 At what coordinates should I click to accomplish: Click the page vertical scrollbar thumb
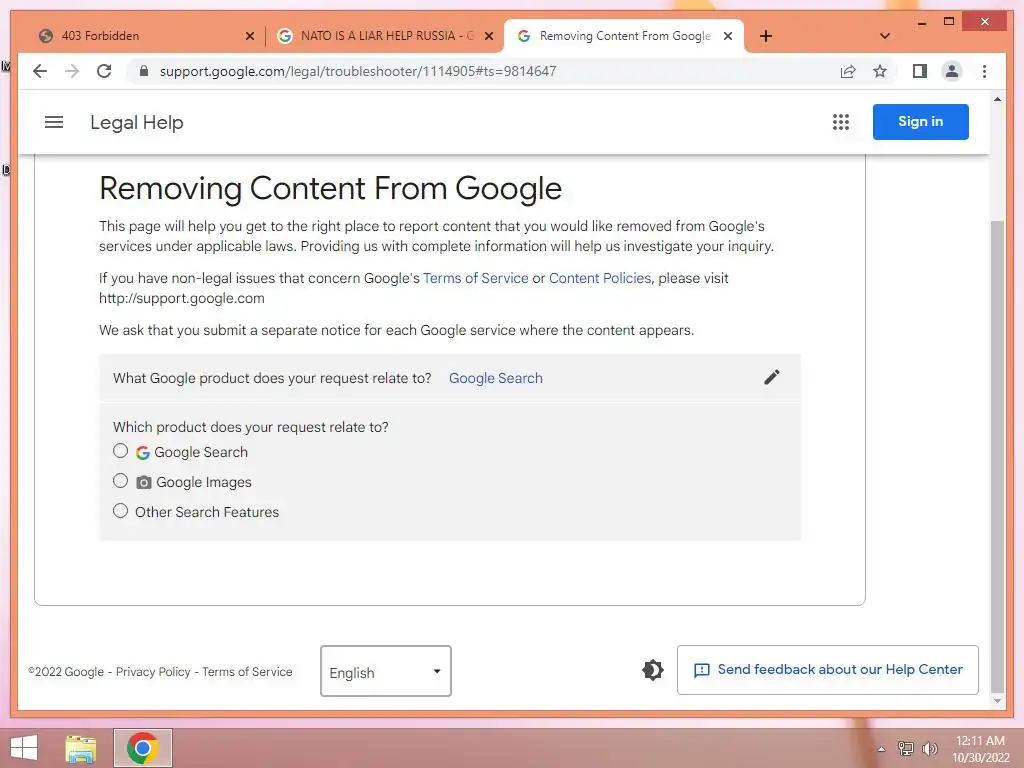pyautogui.click(x=997, y=456)
